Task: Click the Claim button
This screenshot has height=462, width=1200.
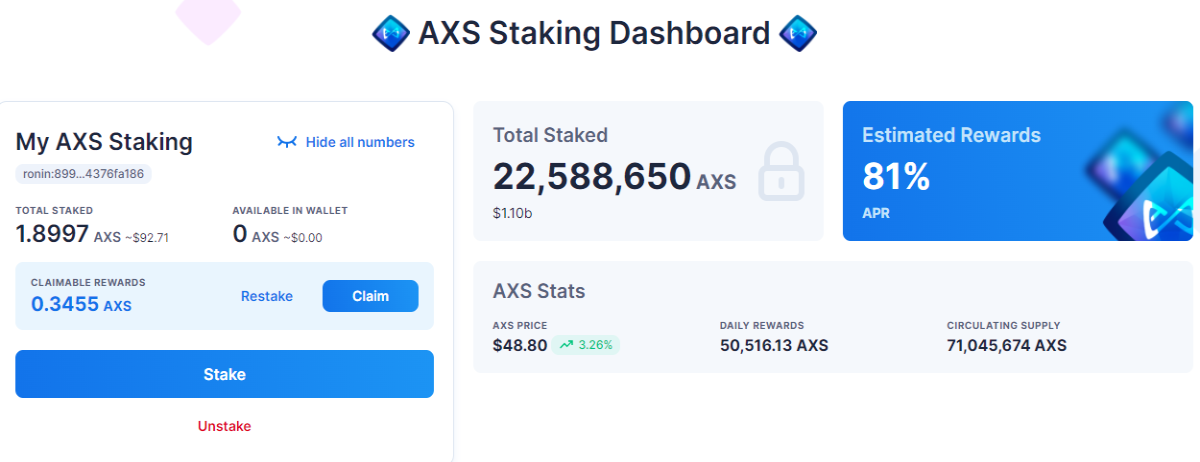Action: tap(370, 296)
